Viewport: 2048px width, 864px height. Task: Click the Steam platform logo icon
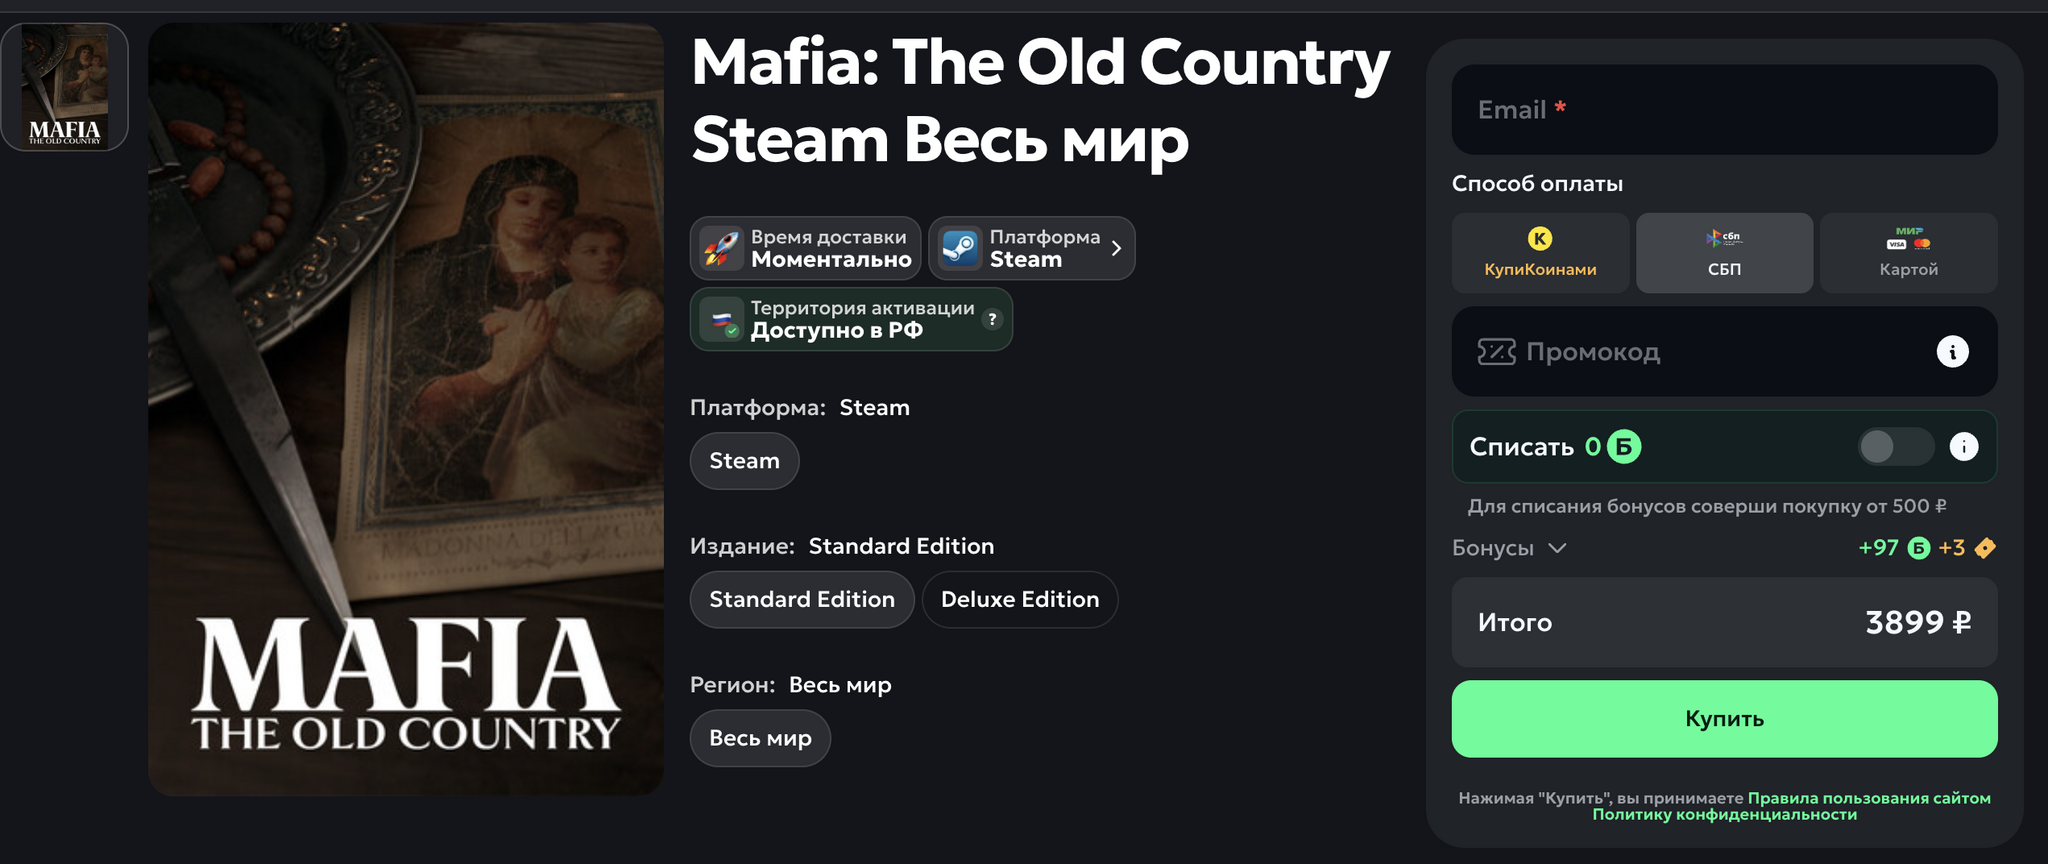pyautogui.click(x=960, y=248)
